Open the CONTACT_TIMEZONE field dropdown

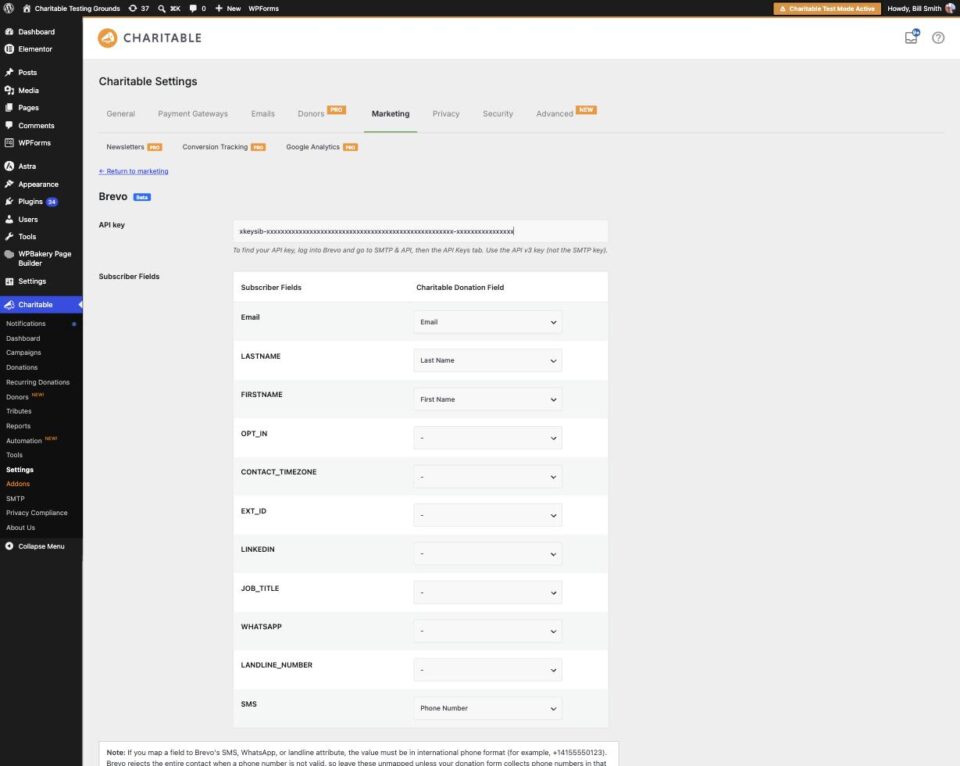click(x=487, y=477)
